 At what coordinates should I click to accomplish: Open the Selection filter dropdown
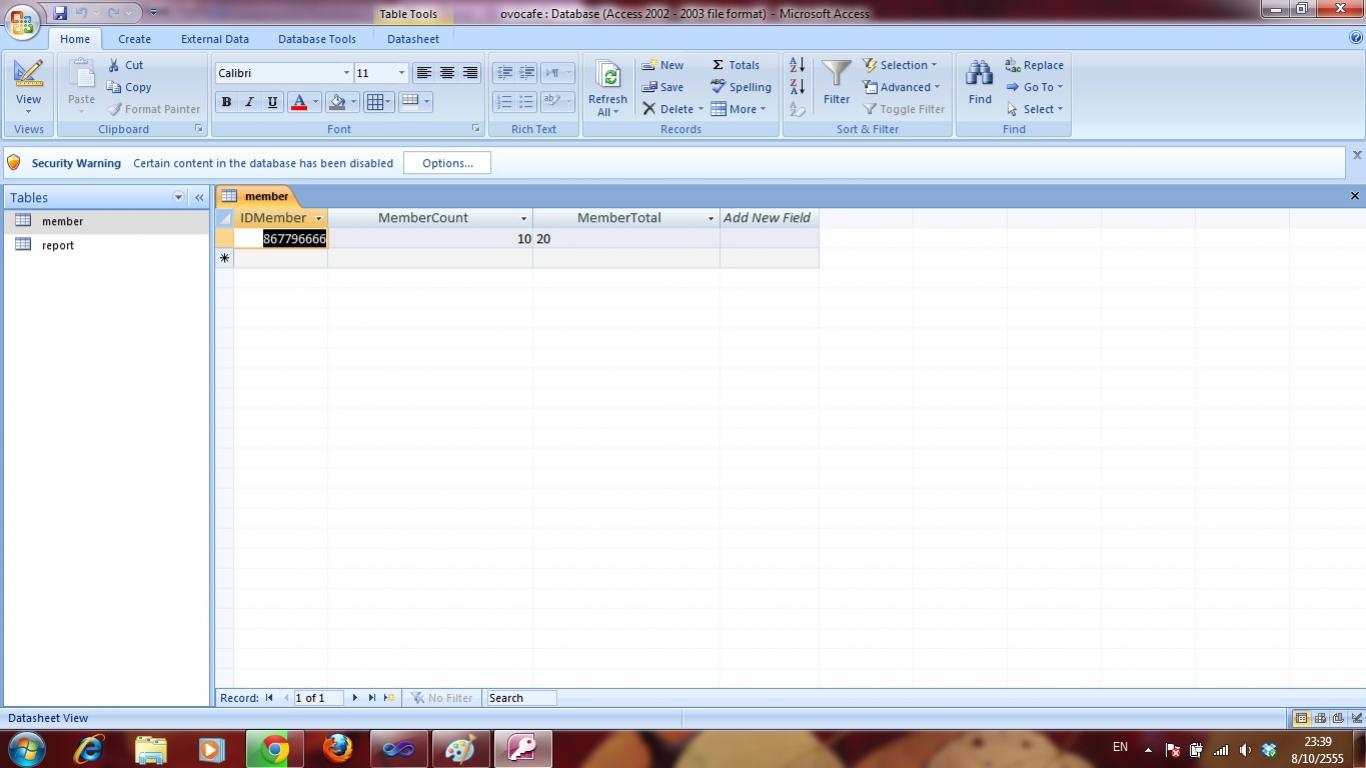(900, 65)
